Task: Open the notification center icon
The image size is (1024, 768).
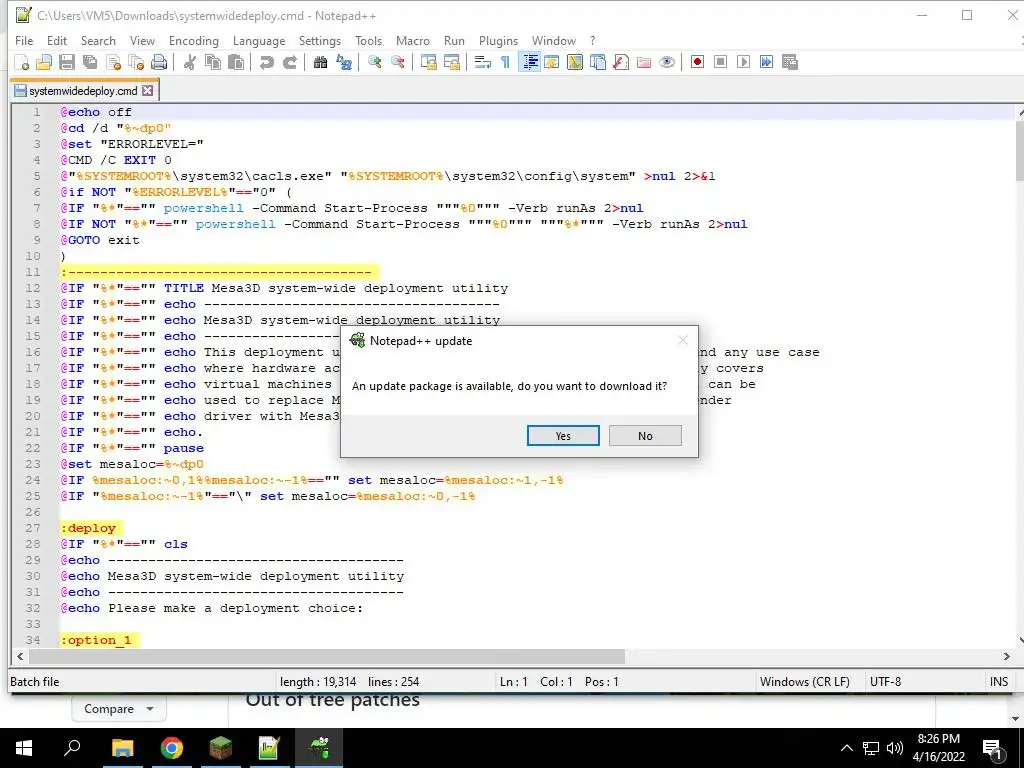Action: click(992, 748)
